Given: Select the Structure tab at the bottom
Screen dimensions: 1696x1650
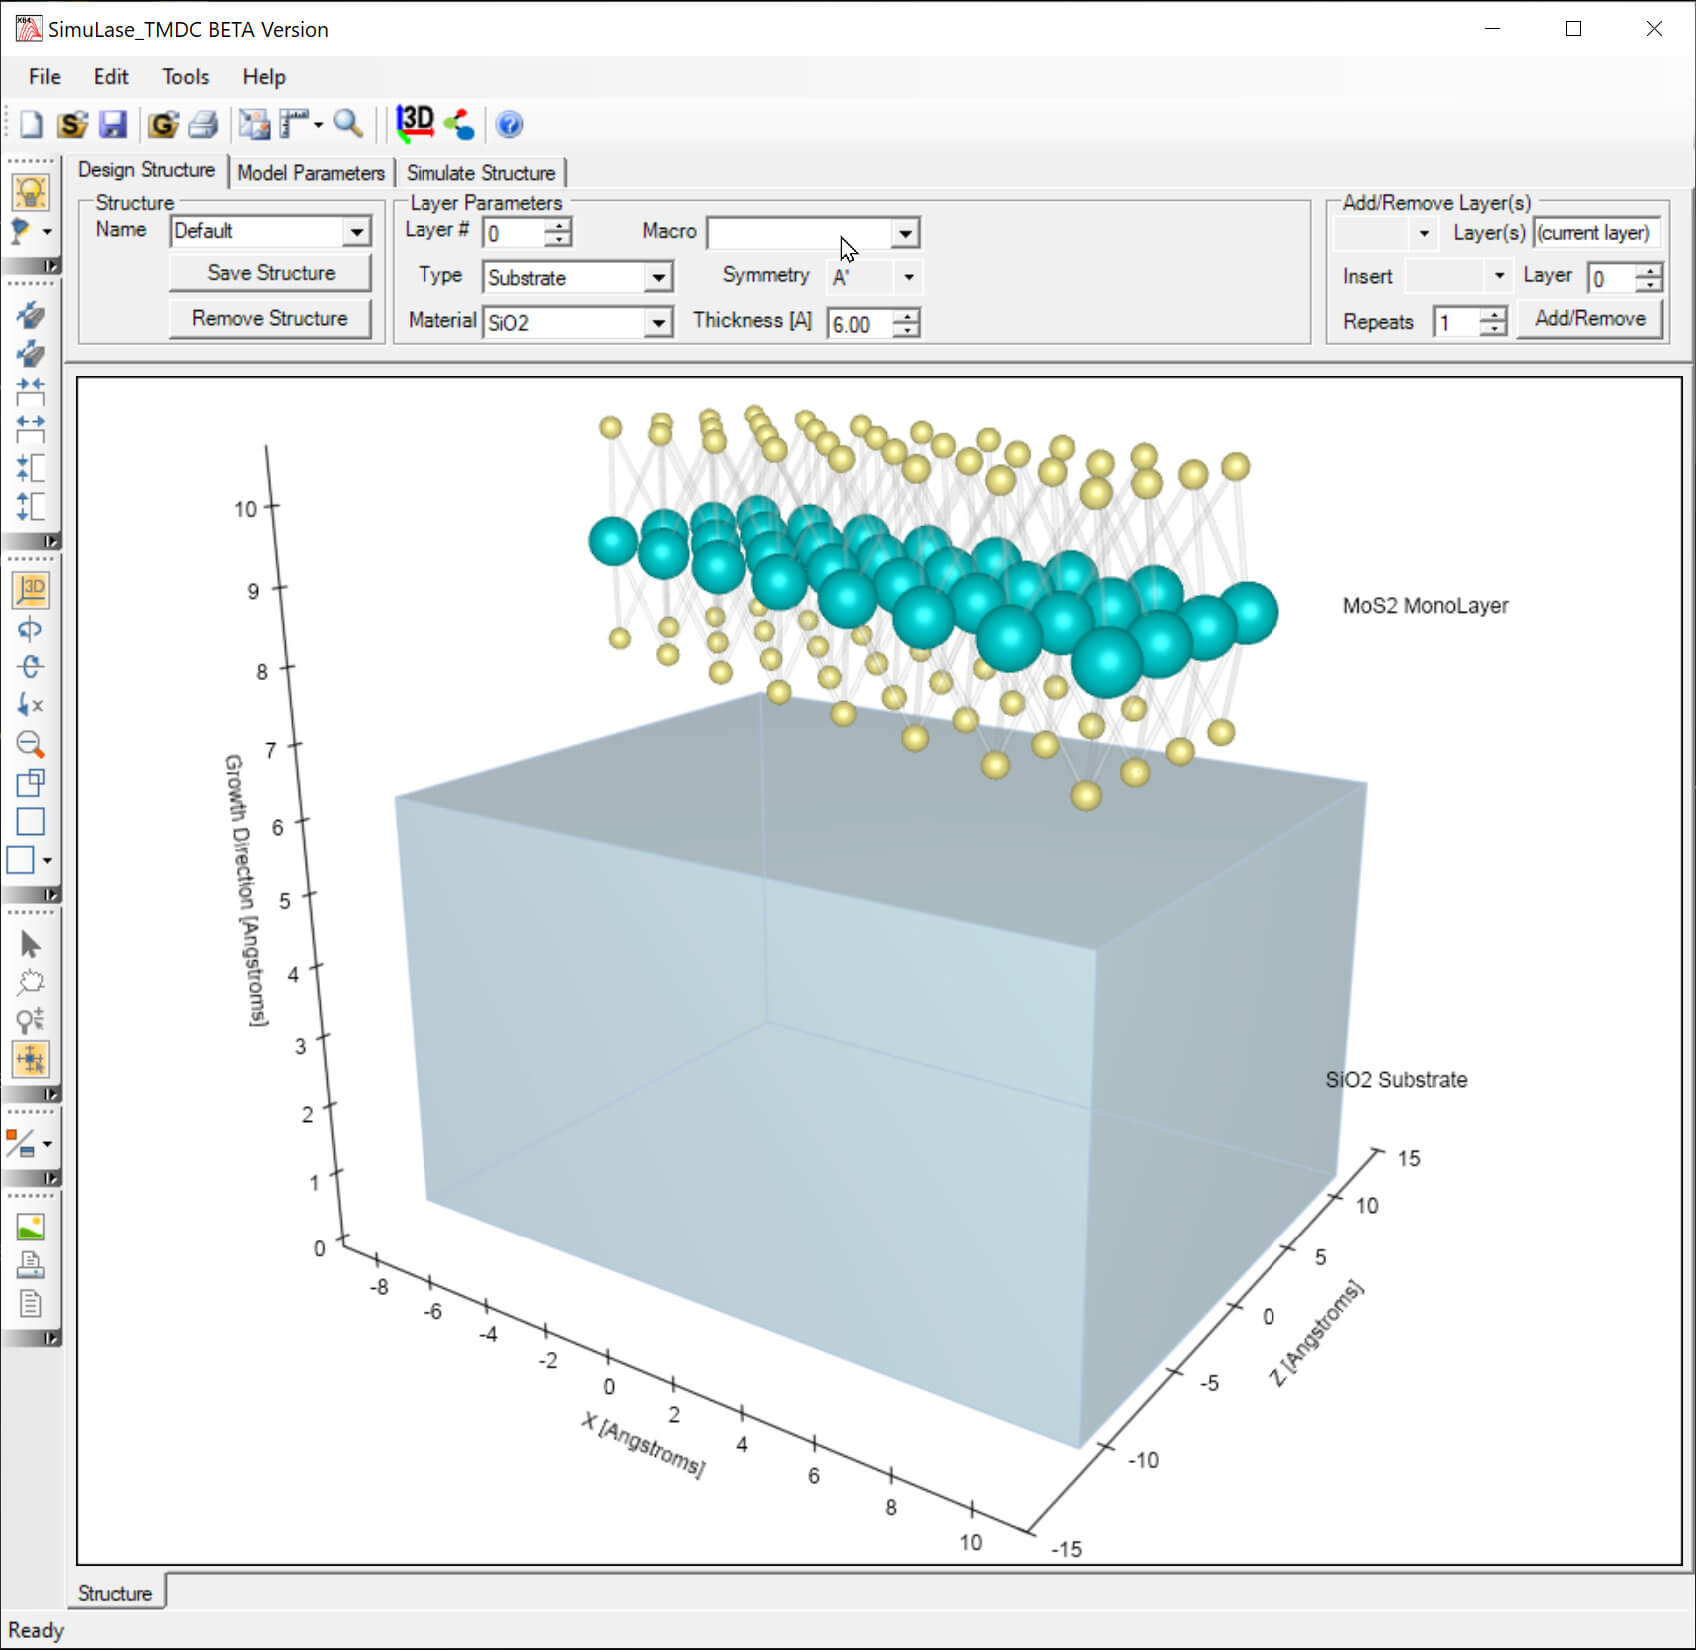Looking at the screenshot, I should coord(115,1593).
